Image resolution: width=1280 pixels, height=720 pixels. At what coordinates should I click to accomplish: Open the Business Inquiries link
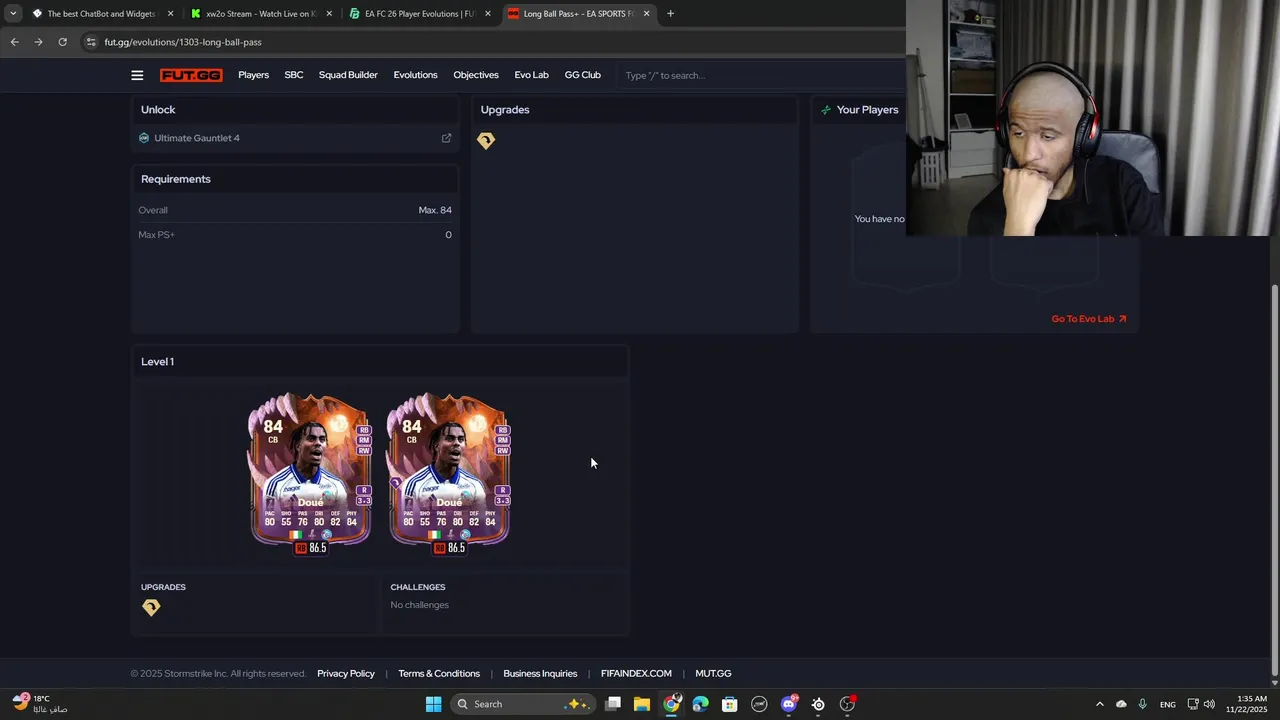[540, 673]
